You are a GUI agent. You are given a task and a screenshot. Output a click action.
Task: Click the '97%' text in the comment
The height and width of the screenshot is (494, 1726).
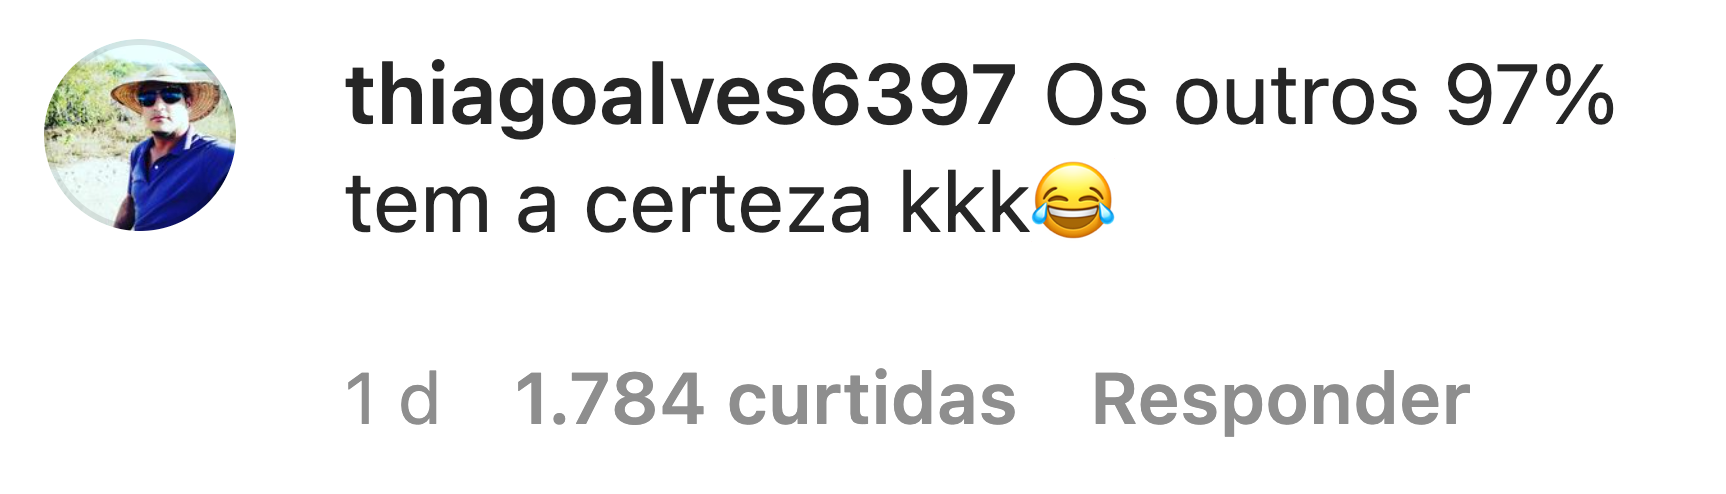[1530, 97]
